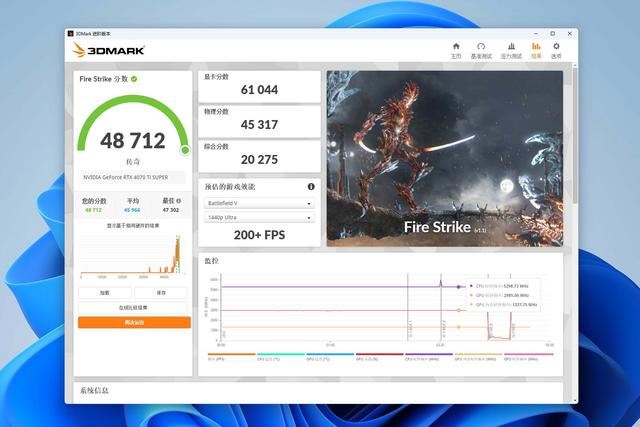Open the Options (选项) gear icon
640x427 pixels.
point(557,49)
